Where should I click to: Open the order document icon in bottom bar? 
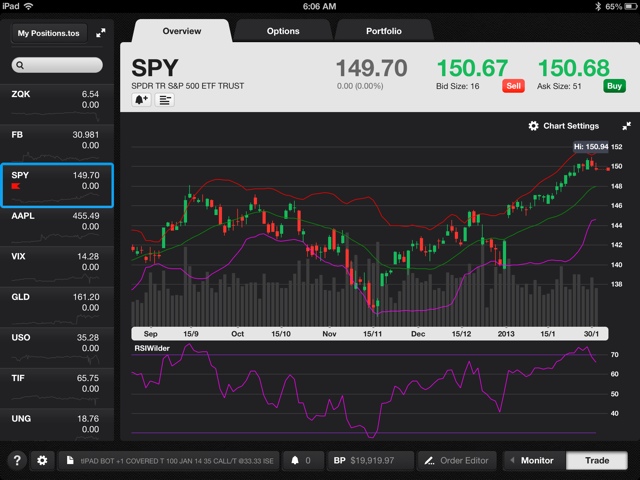click(x=70, y=460)
